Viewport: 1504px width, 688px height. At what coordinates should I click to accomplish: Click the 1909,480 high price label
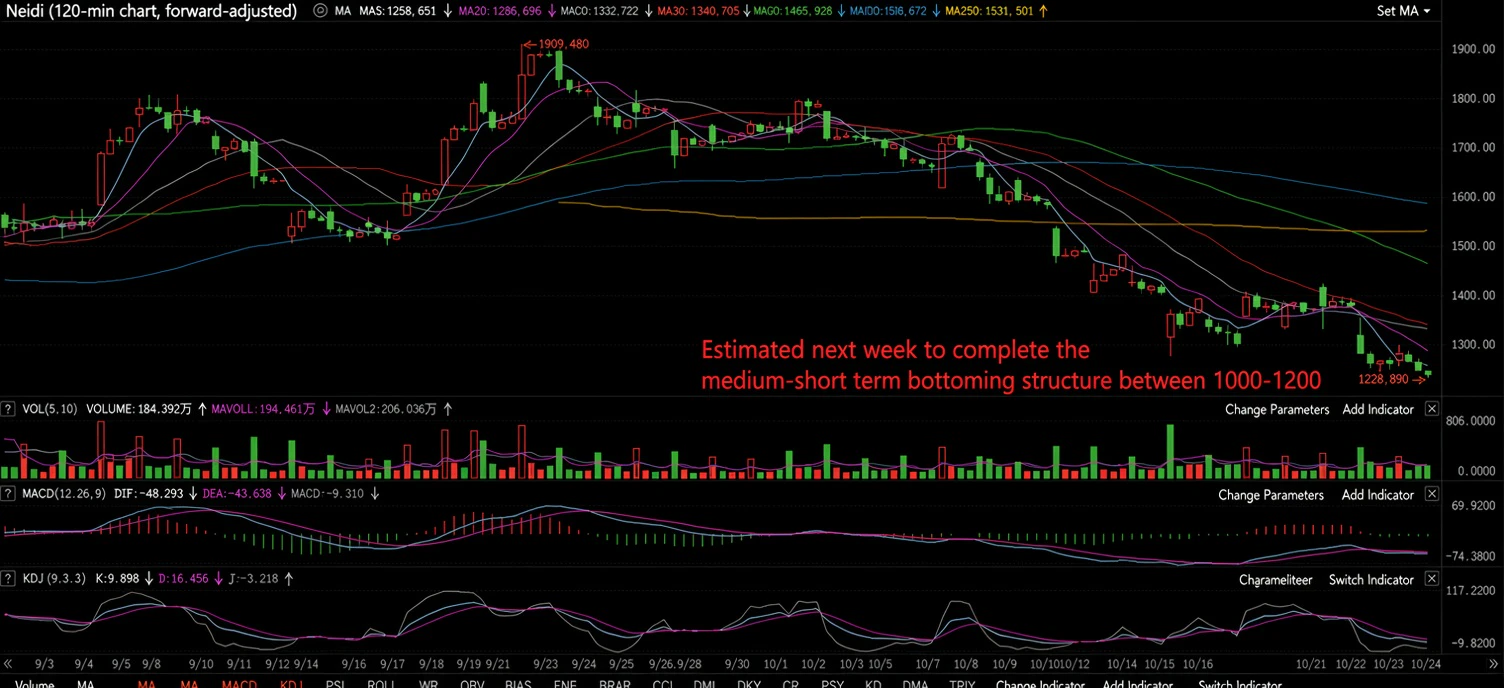tap(564, 44)
